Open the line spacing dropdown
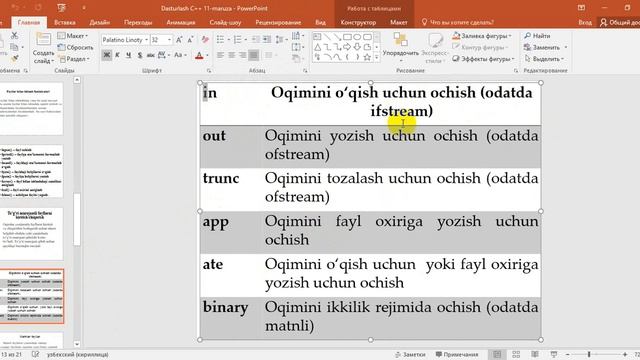Viewport: 640px width, 360px height. click(281, 40)
